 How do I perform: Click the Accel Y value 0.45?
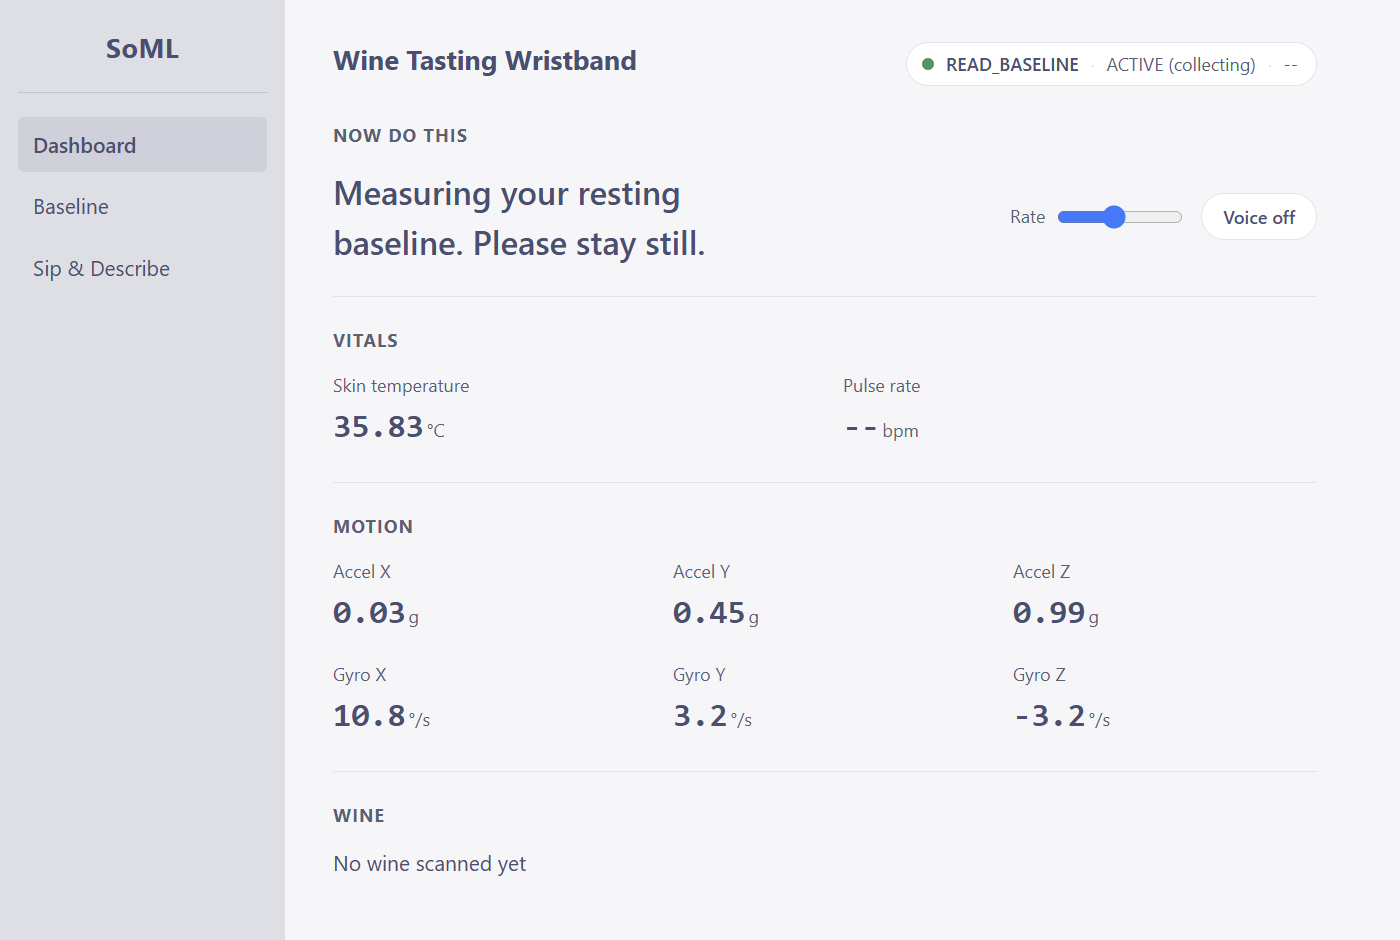709,613
